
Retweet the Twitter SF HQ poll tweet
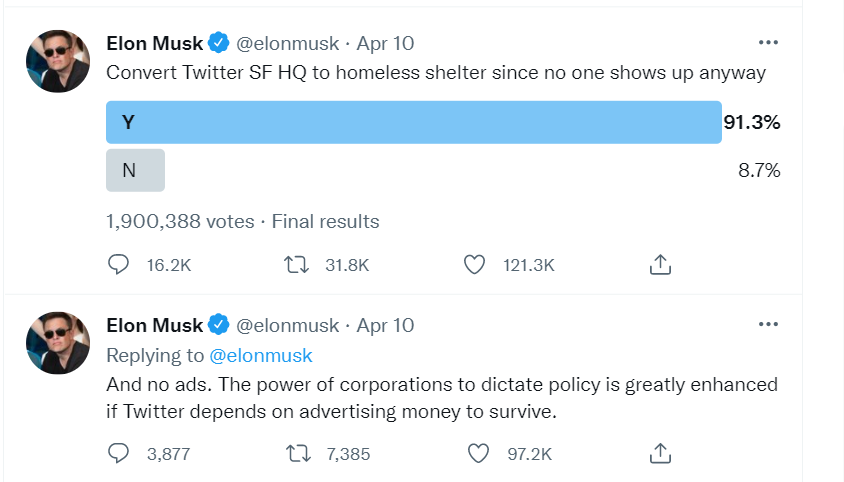pos(296,264)
